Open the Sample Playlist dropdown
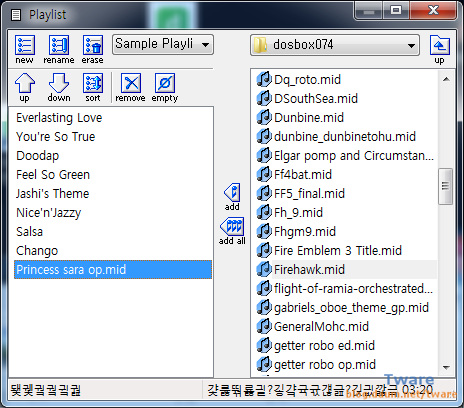Screen dimensions: 464x408 (163, 44)
